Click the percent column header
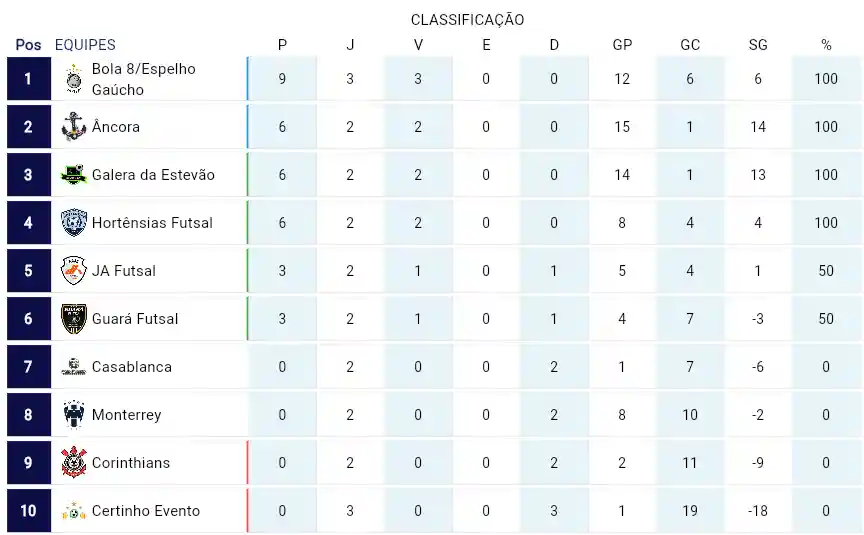The height and width of the screenshot is (535, 864). point(826,45)
